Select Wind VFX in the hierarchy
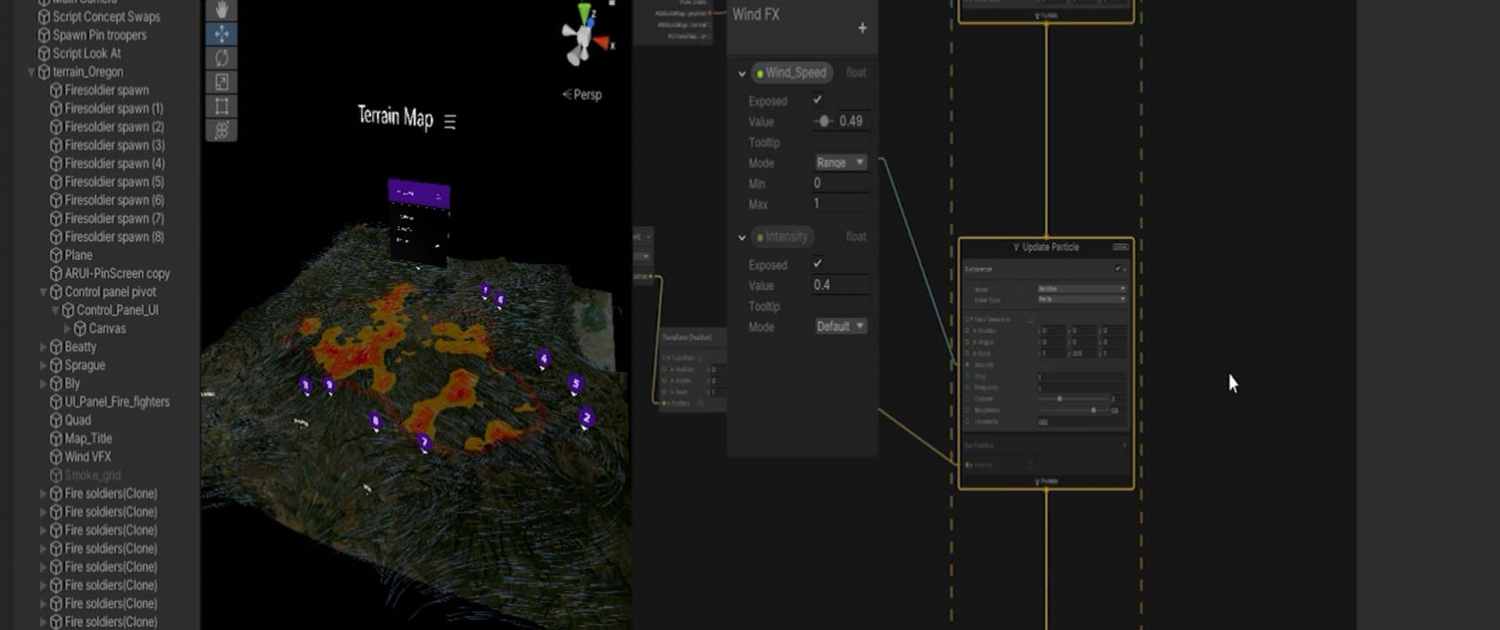Image resolution: width=1500 pixels, height=630 pixels. point(88,457)
